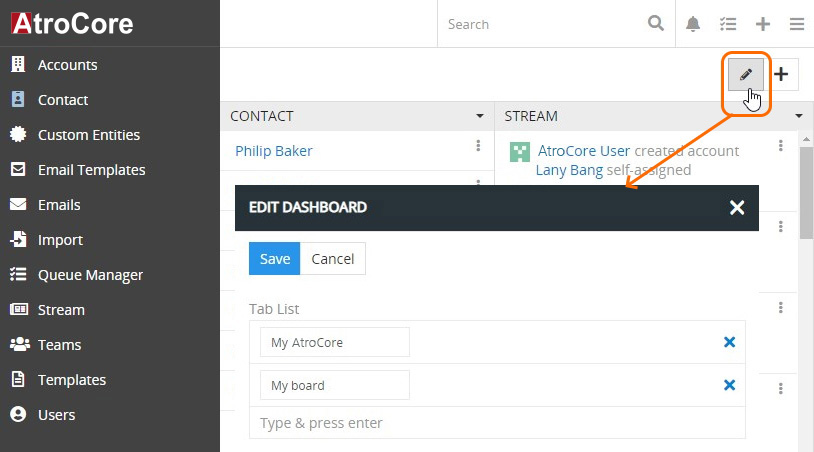This screenshot has width=814, height=452.
Task: Close the Edit Dashboard dialog
Action: click(x=737, y=208)
